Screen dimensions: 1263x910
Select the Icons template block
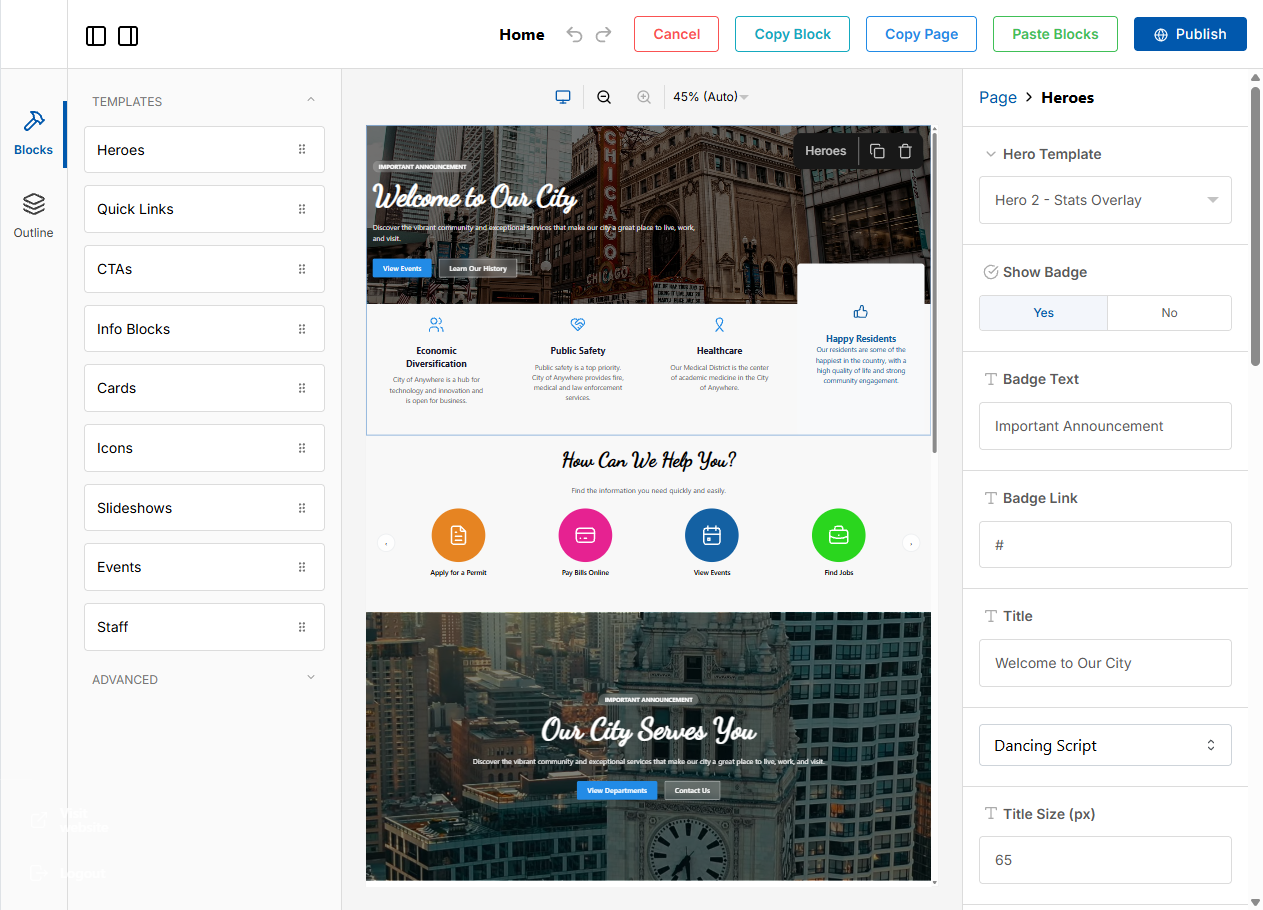coord(204,448)
